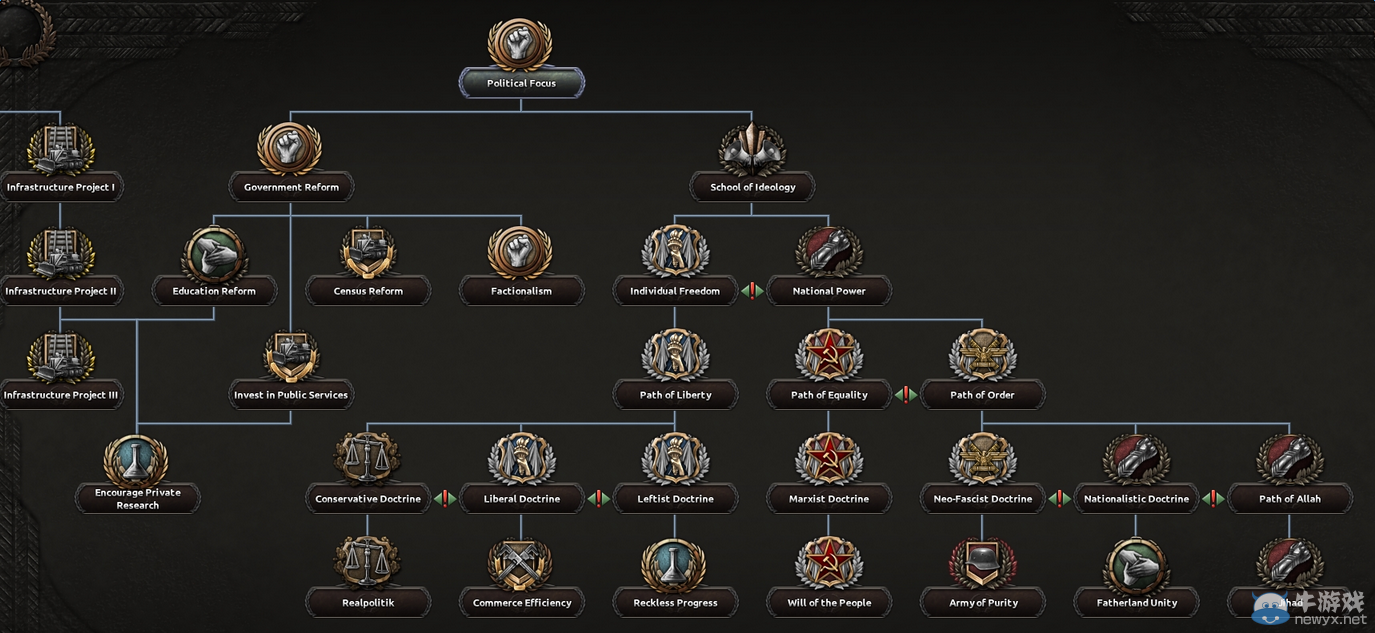Viewport: 1375px width, 633px height.
Task: Click exclusivity marker between Conservative and Liberal Doctrine
Action: tap(445, 499)
